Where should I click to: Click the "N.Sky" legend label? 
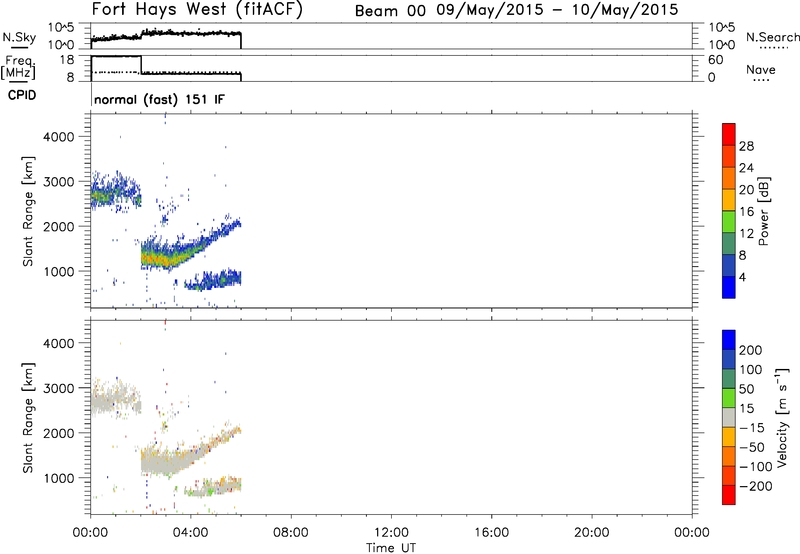(x=19, y=37)
